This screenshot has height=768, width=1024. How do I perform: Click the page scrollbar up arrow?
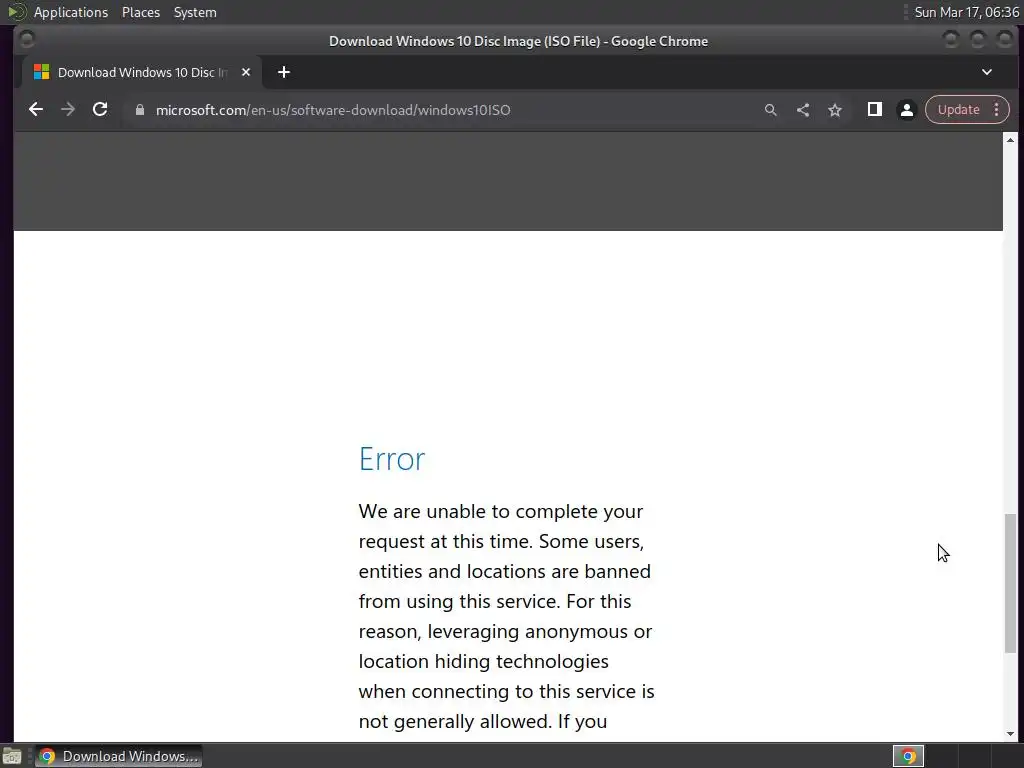tap(1010, 140)
